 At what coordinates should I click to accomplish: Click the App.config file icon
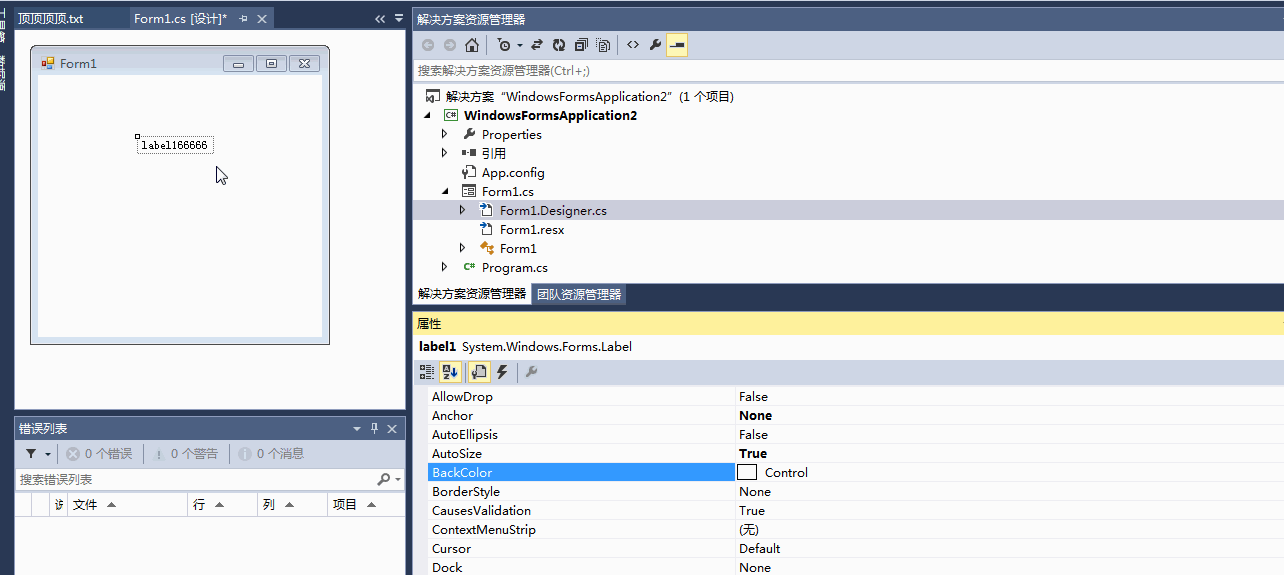click(469, 173)
